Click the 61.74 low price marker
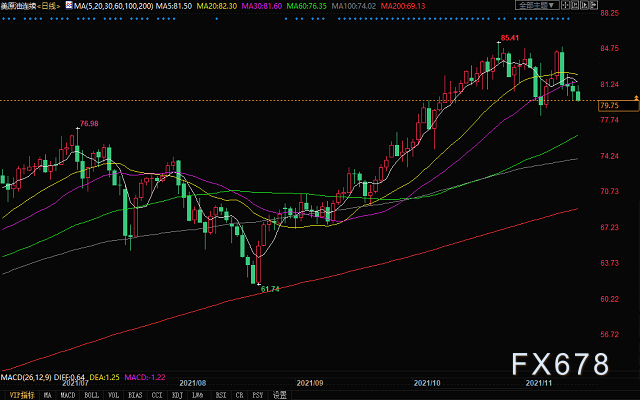 [x=270, y=289]
